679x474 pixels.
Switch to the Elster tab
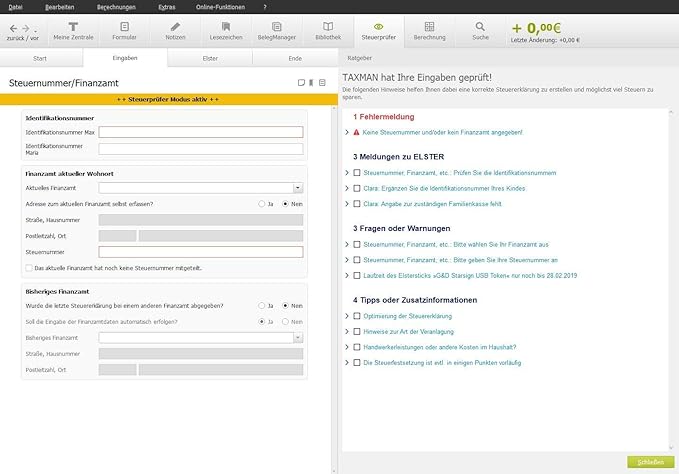[210, 59]
